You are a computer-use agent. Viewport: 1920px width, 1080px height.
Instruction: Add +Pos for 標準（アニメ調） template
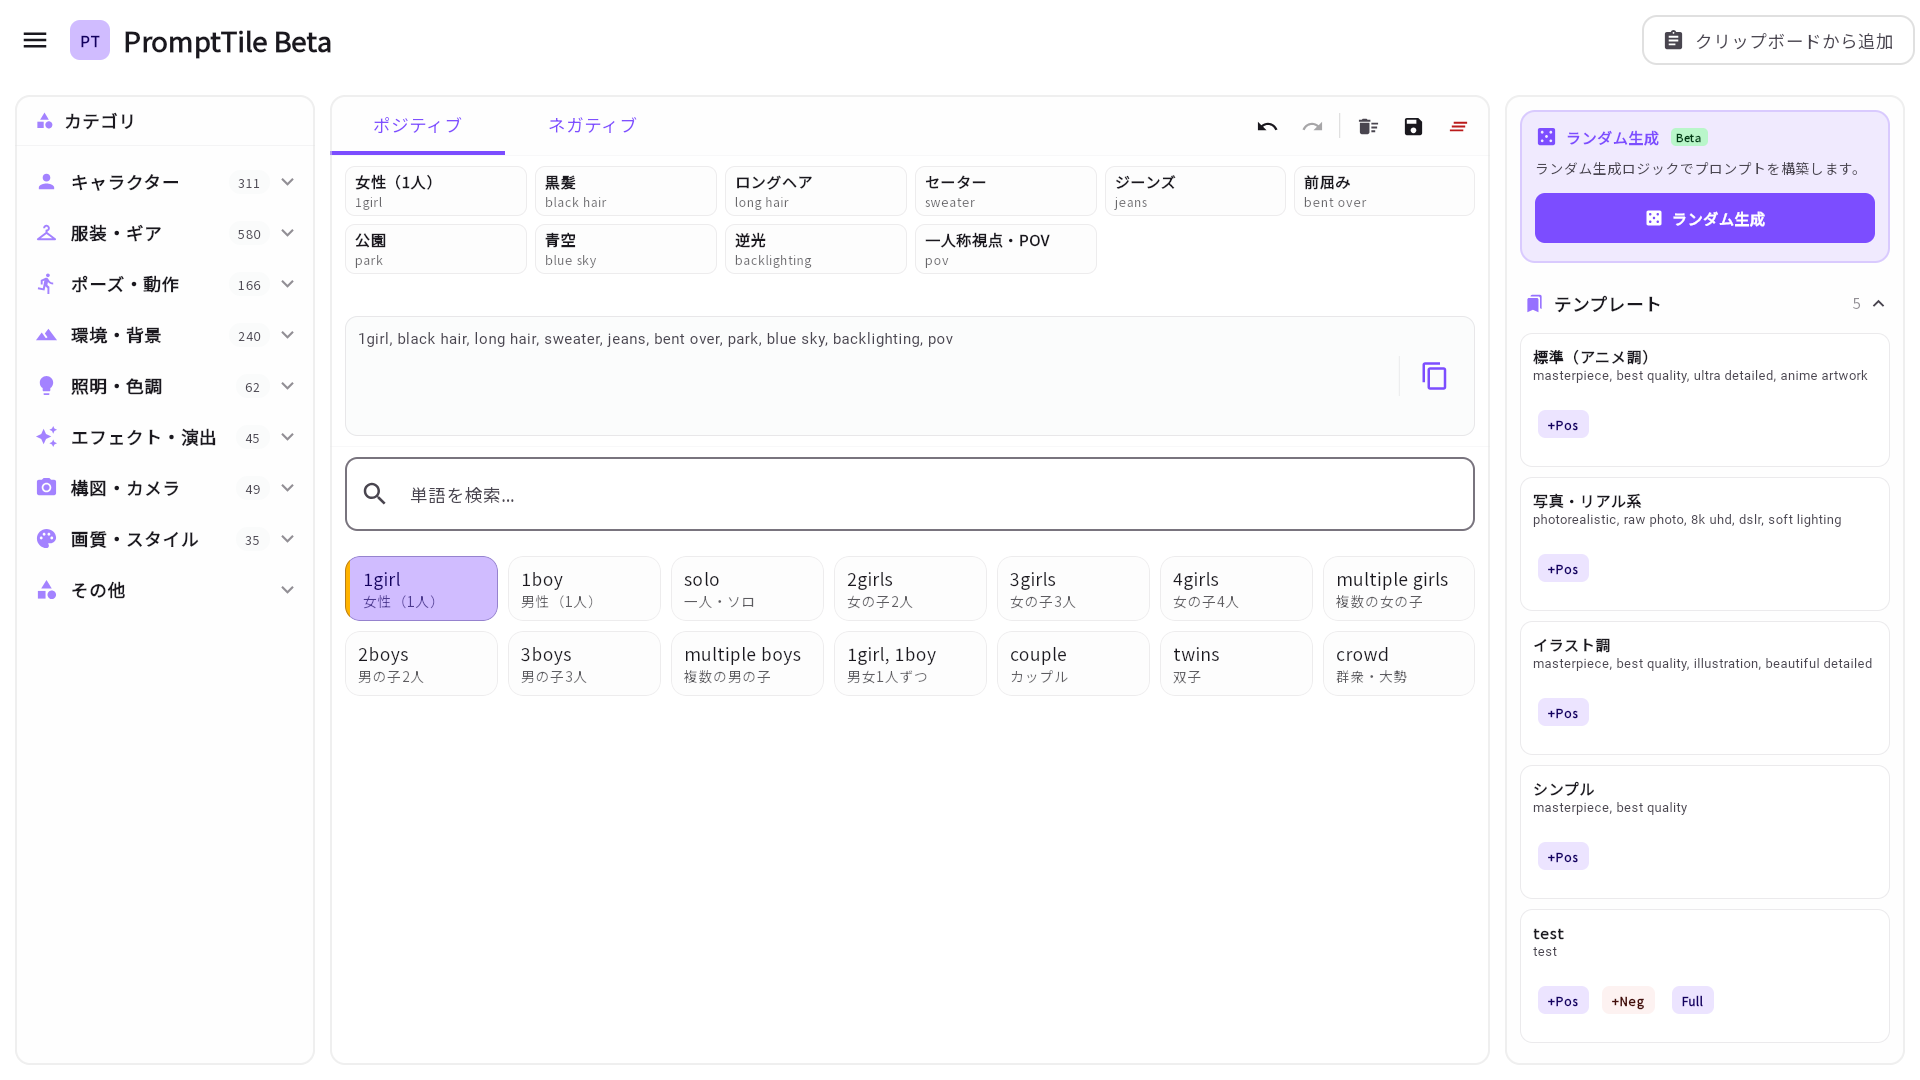click(x=1563, y=425)
